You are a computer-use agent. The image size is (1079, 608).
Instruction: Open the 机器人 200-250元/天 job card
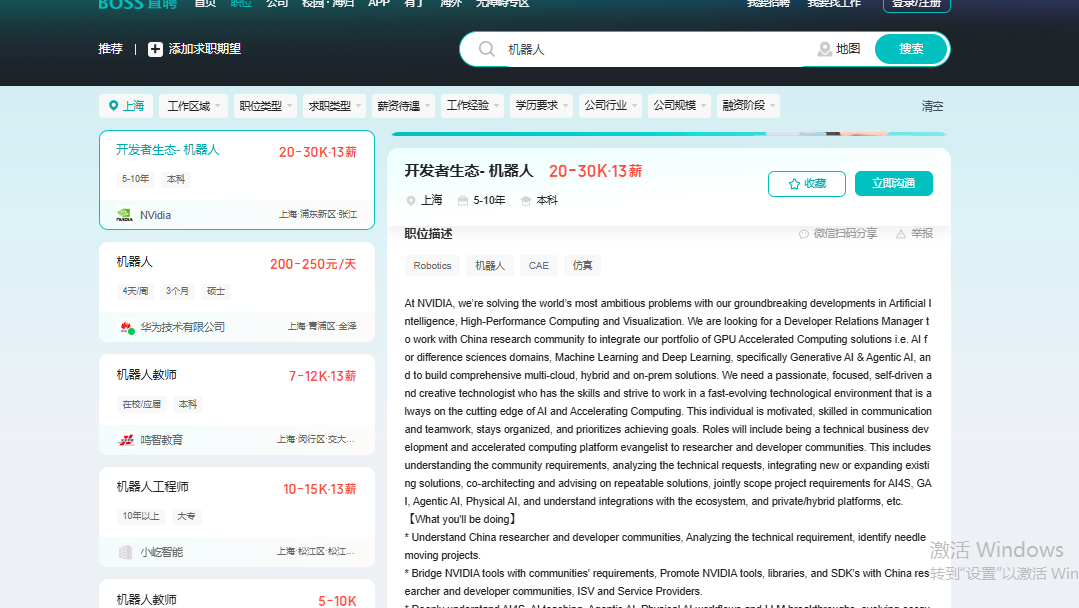coord(237,292)
